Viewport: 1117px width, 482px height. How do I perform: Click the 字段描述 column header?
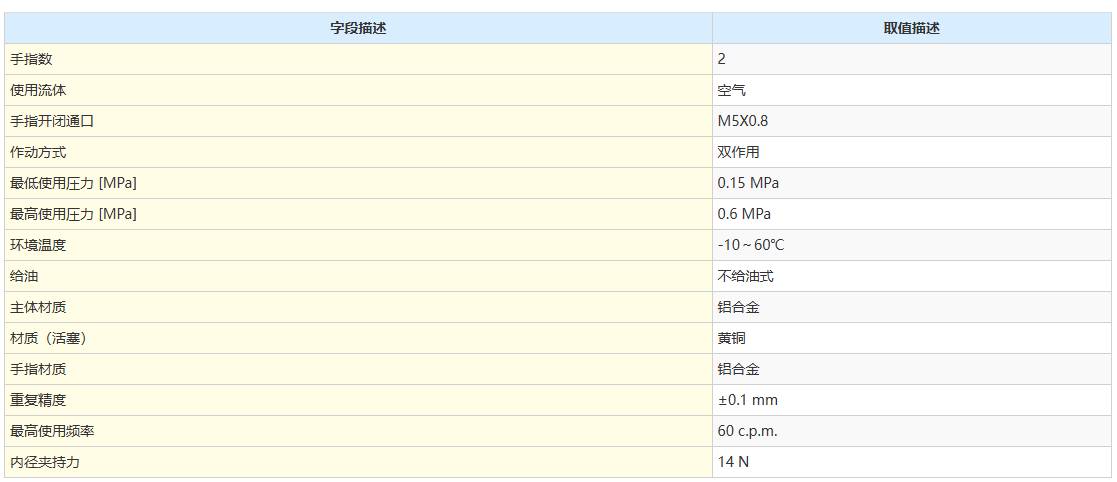tap(358, 28)
